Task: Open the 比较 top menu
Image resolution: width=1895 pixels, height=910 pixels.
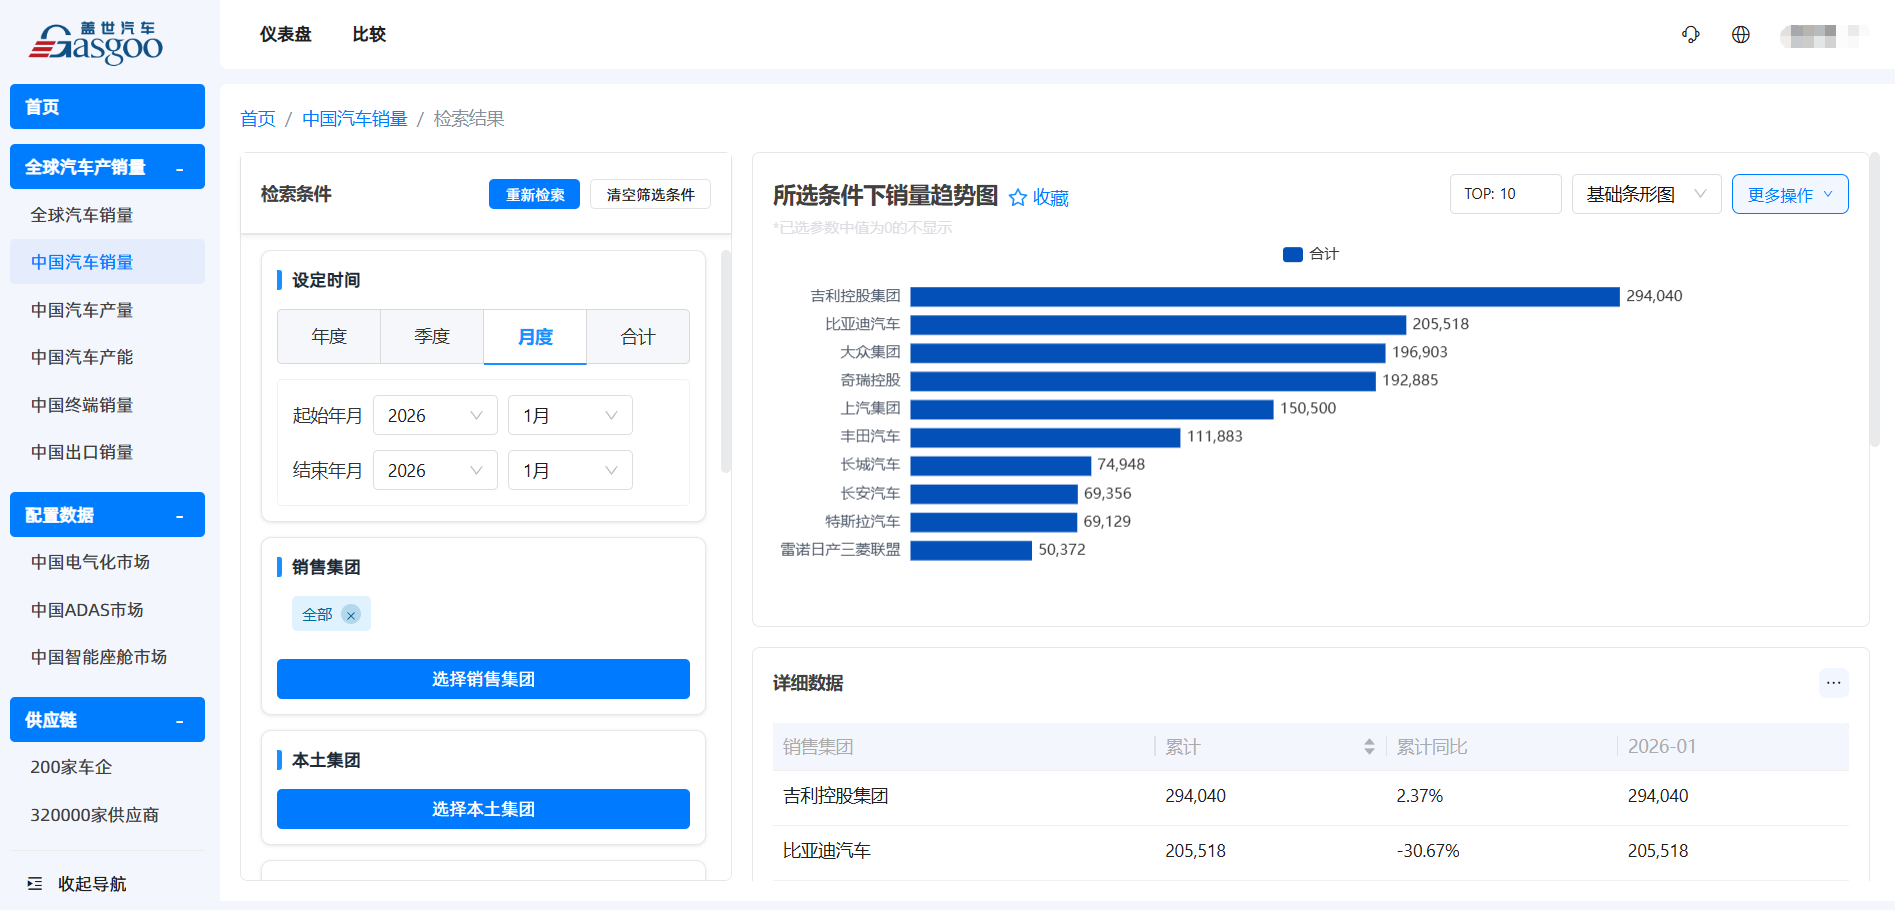Action: click(x=369, y=35)
